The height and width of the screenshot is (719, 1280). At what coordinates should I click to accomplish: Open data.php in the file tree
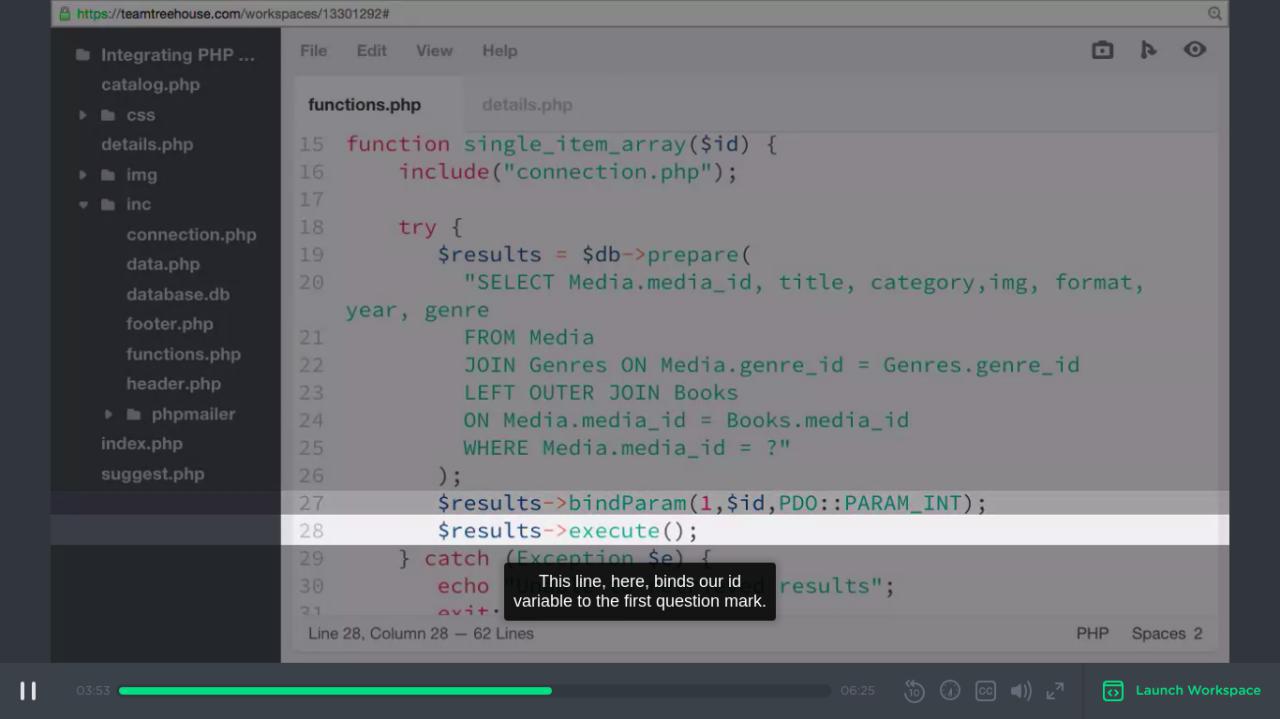(x=163, y=265)
